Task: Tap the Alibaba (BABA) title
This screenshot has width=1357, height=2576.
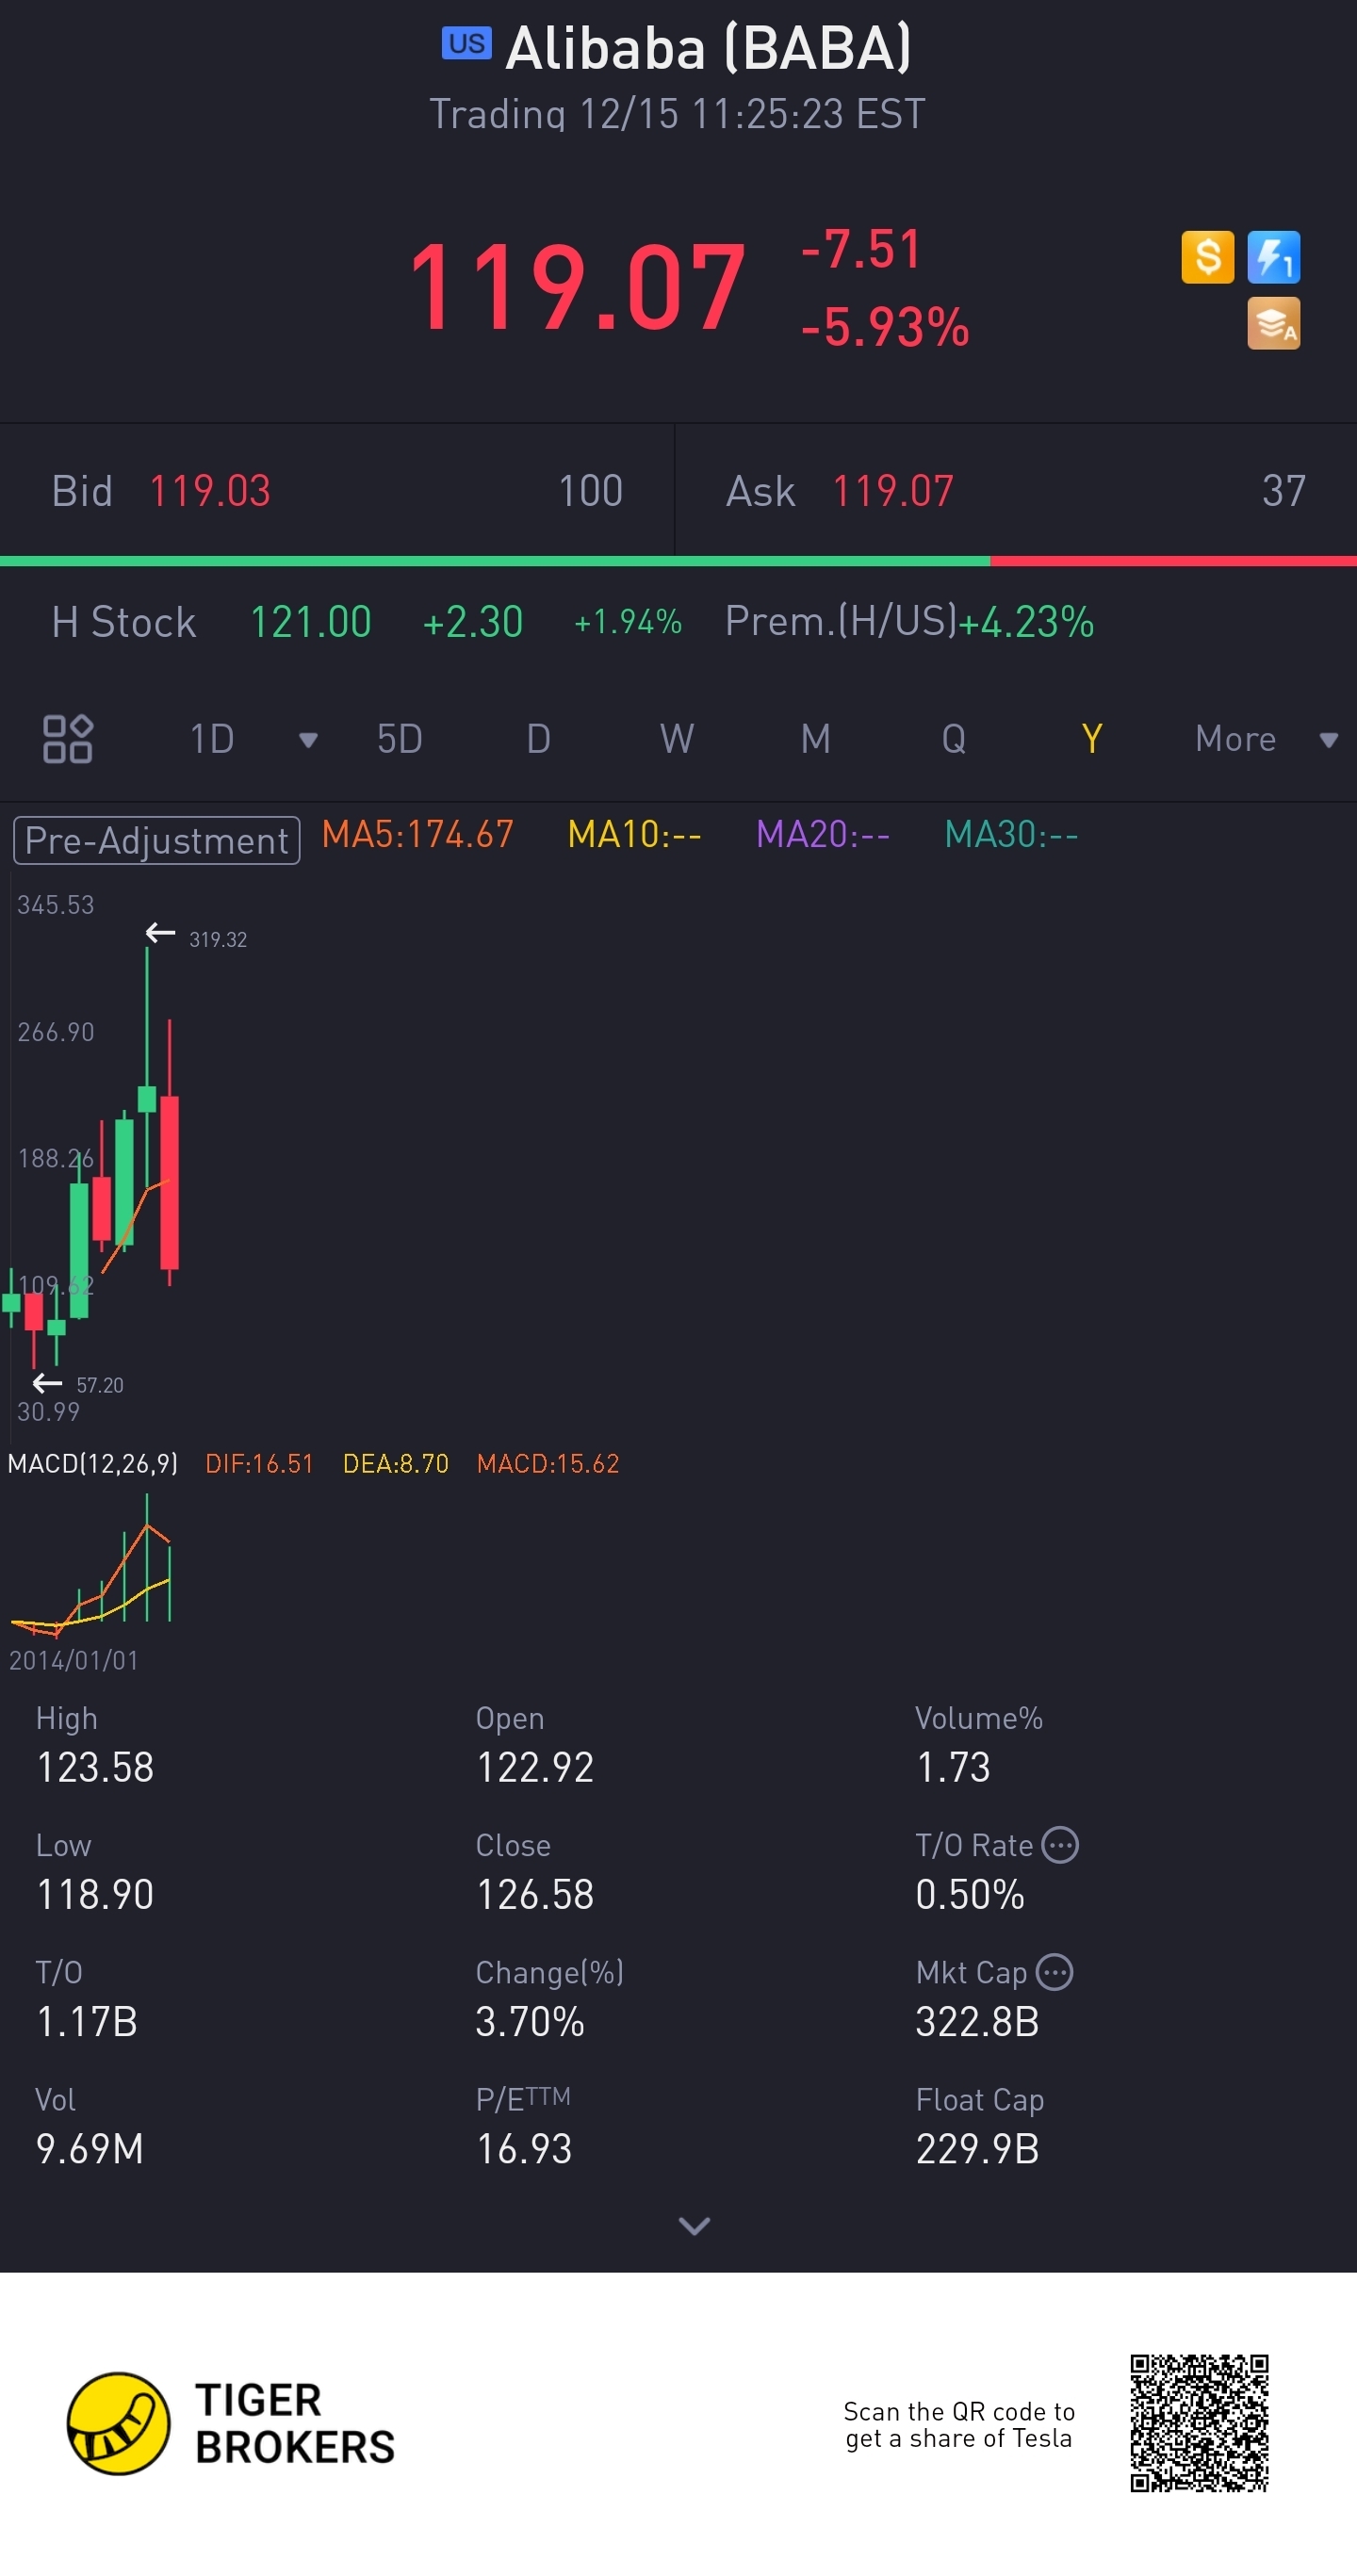Action: pyautogui.click(x=708, y=47)
